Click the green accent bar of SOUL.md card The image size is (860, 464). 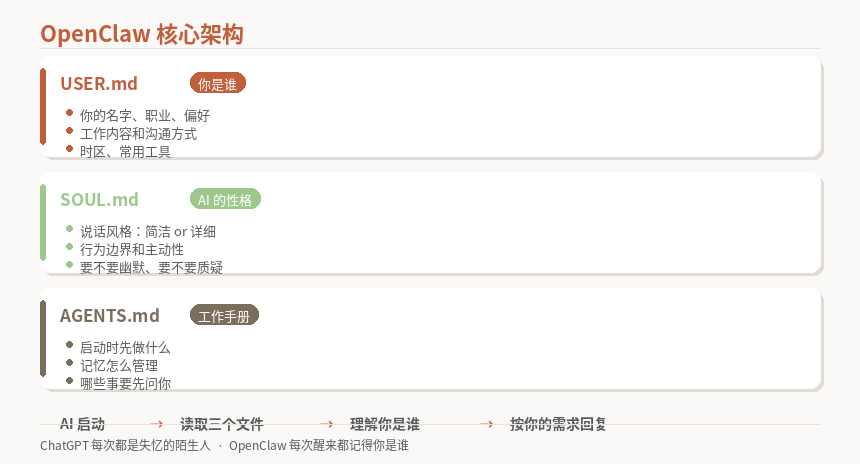click(43, 222)
